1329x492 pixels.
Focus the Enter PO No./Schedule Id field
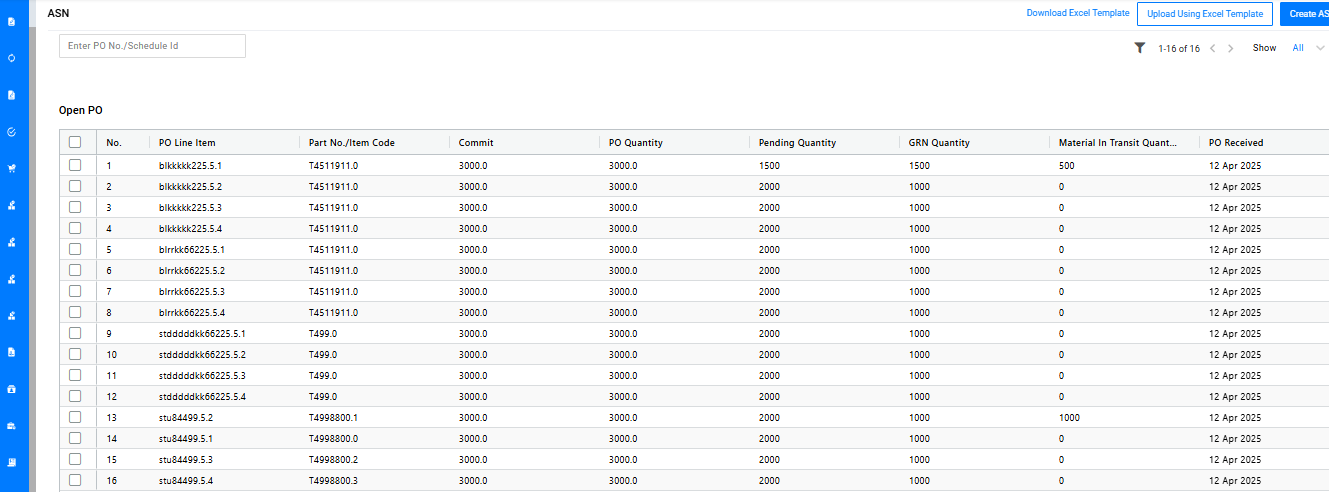[152, 46]
